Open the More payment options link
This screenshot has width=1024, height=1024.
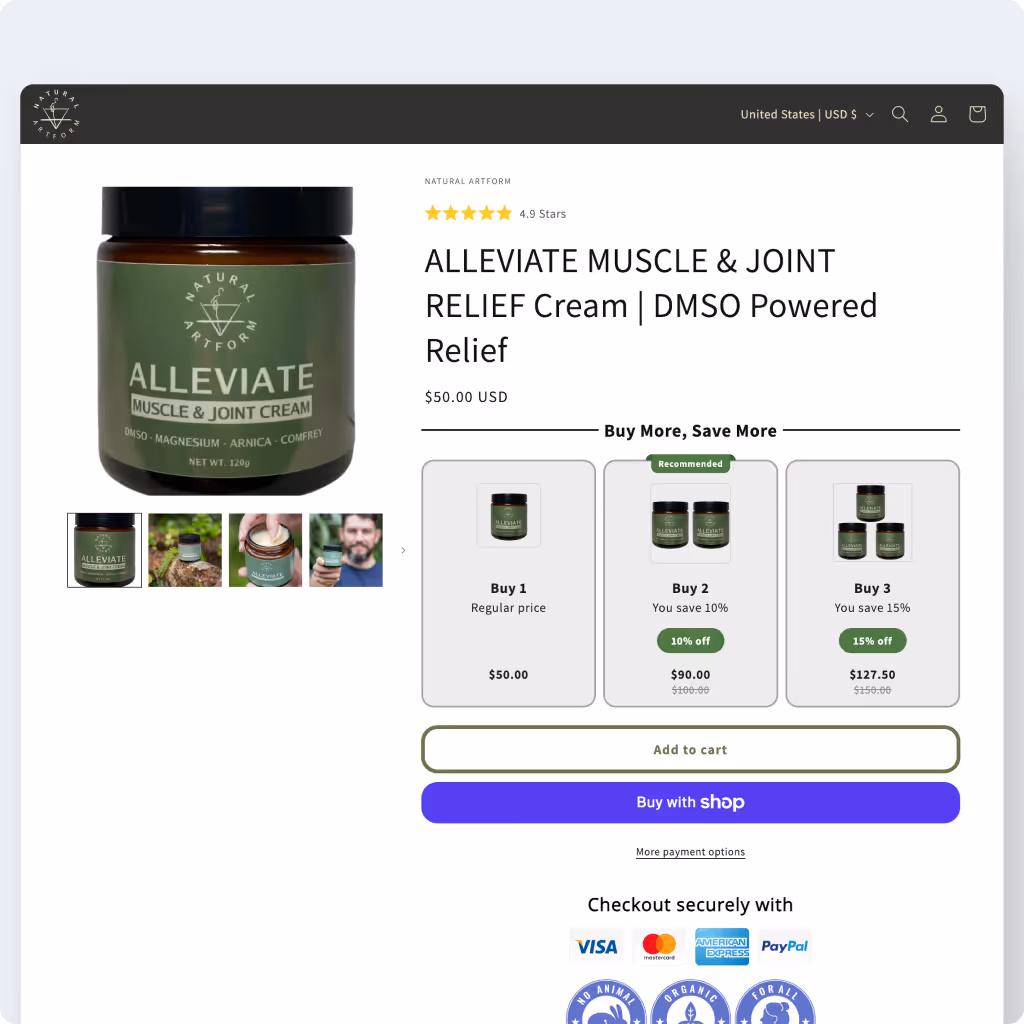(690, 852)
